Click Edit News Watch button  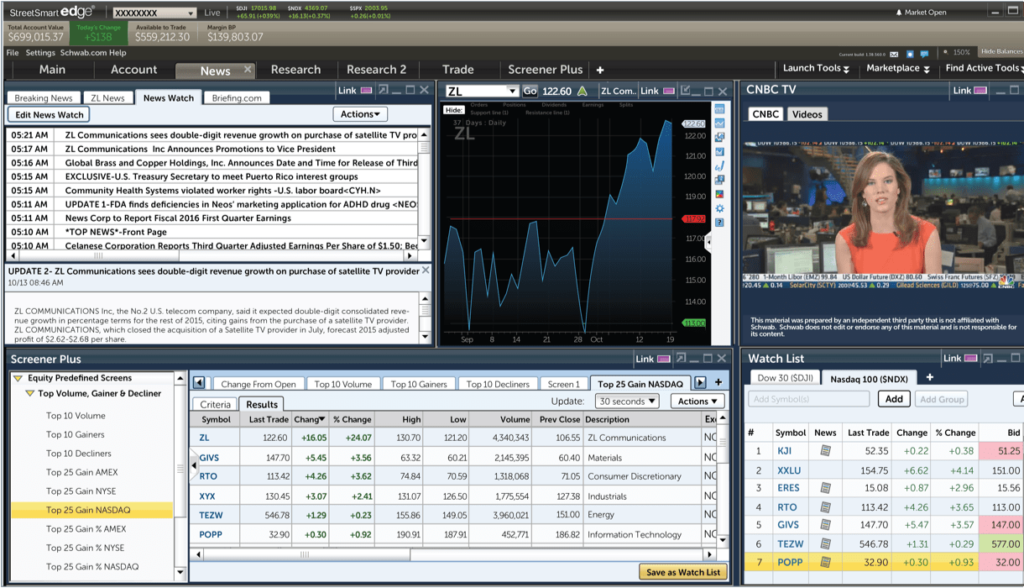pyautogui.click(x=49, y=114)
